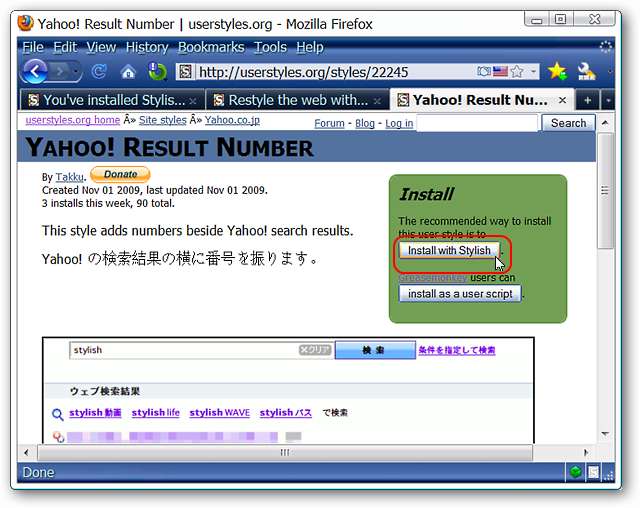This screenshot has height=508, width=640.
Task: Close the "You've installed Stylis..." tab
Action: click(193, 100)
